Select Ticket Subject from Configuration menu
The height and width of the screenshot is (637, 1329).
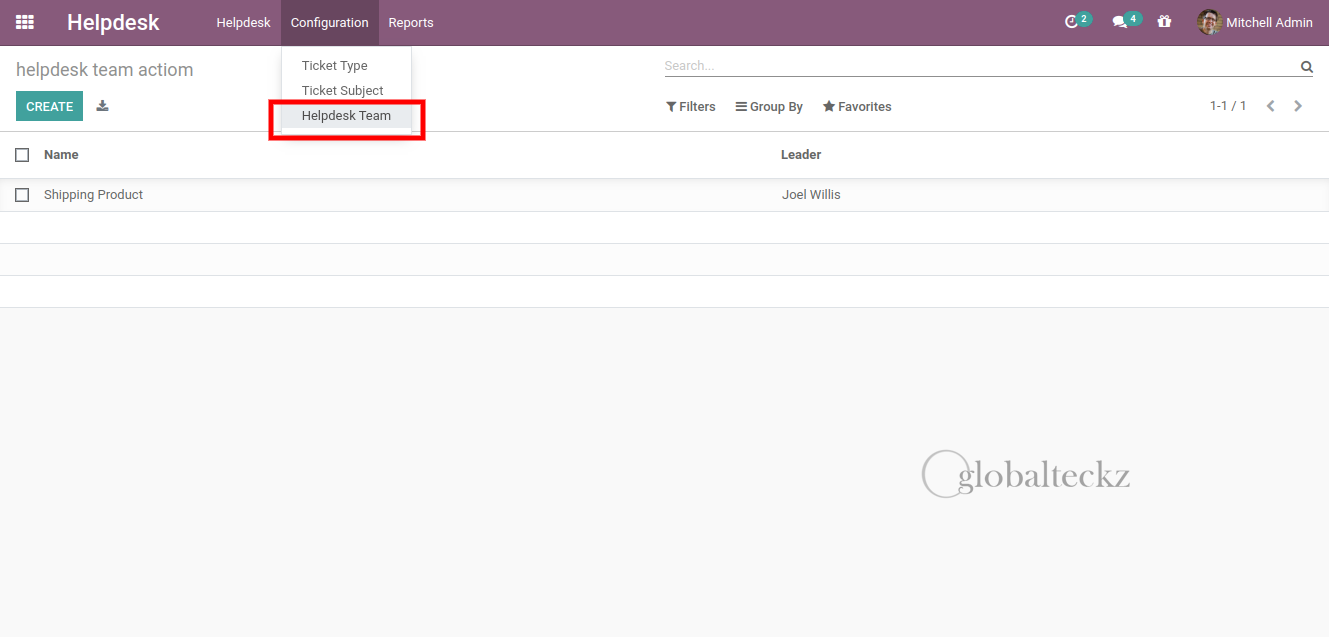(x=346, y=91)
